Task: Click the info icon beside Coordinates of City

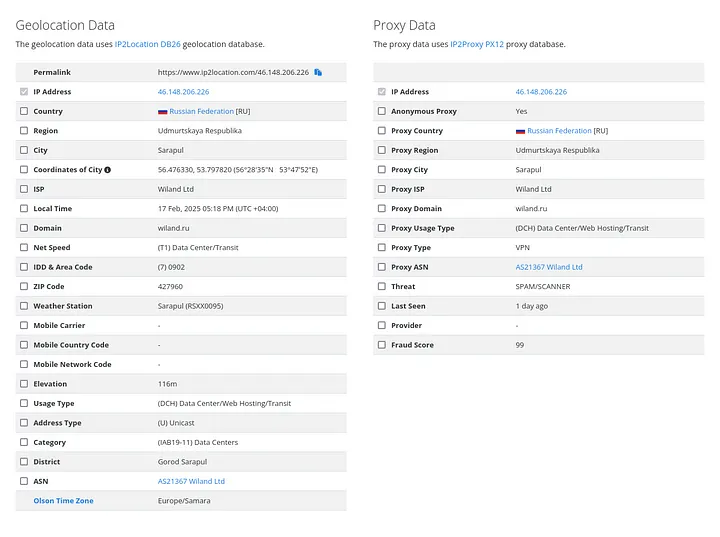Action: 108,170
